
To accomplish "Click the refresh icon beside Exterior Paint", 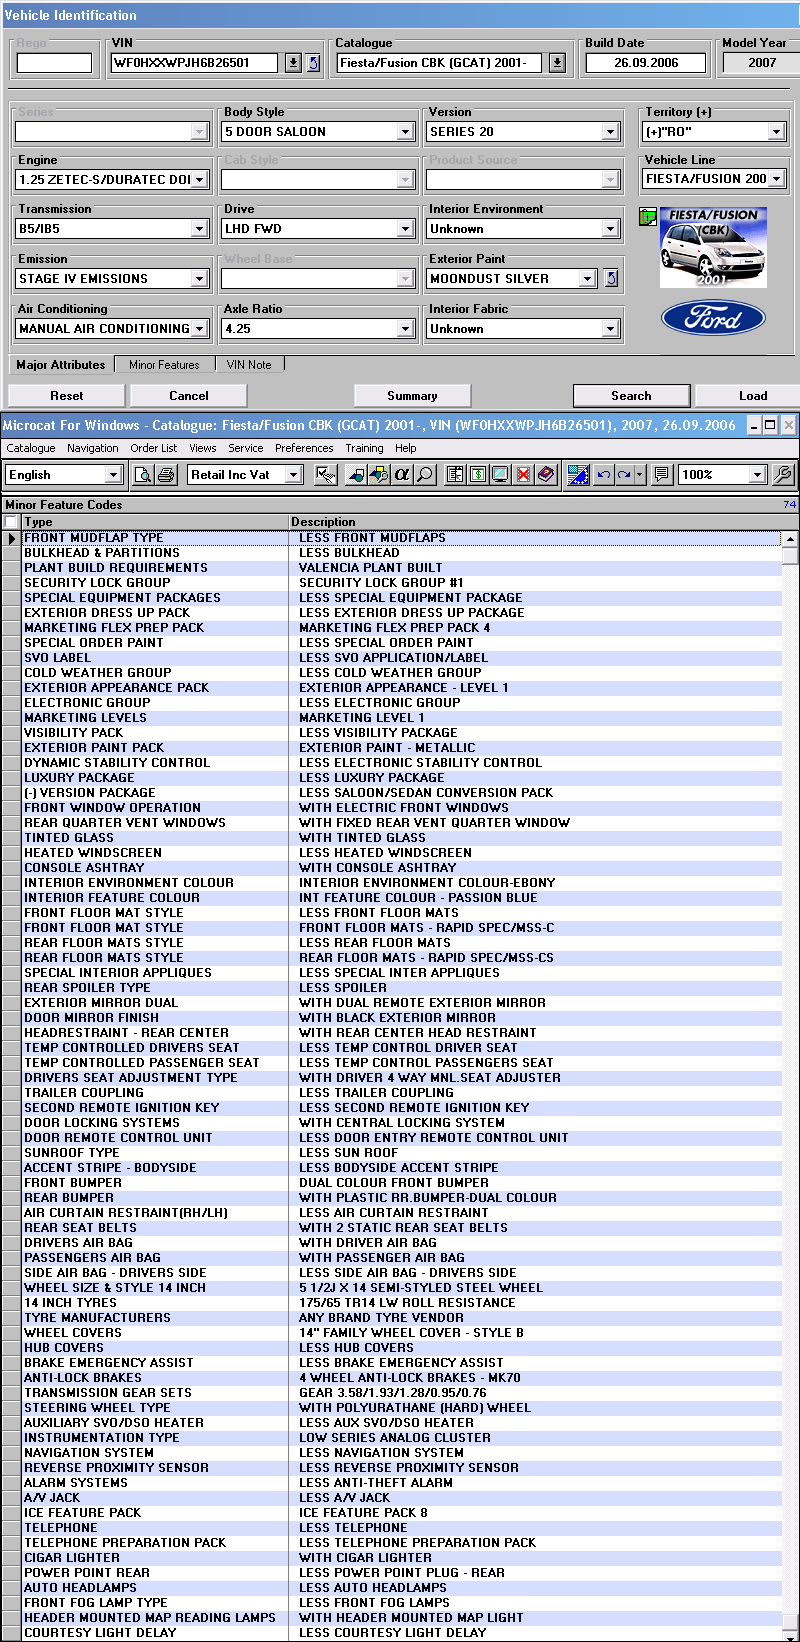I will pos(611,279).
